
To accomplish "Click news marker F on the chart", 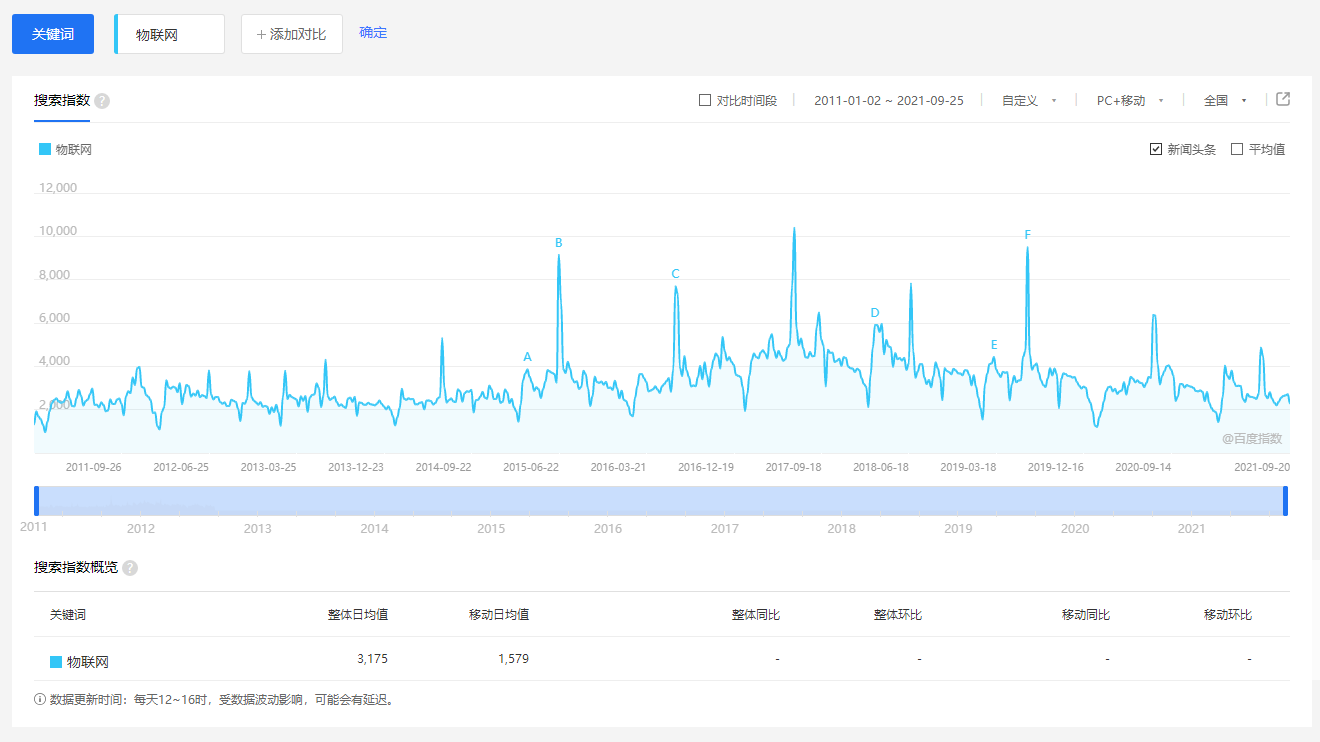I will pyautogui.click(x=1027, y=235).
